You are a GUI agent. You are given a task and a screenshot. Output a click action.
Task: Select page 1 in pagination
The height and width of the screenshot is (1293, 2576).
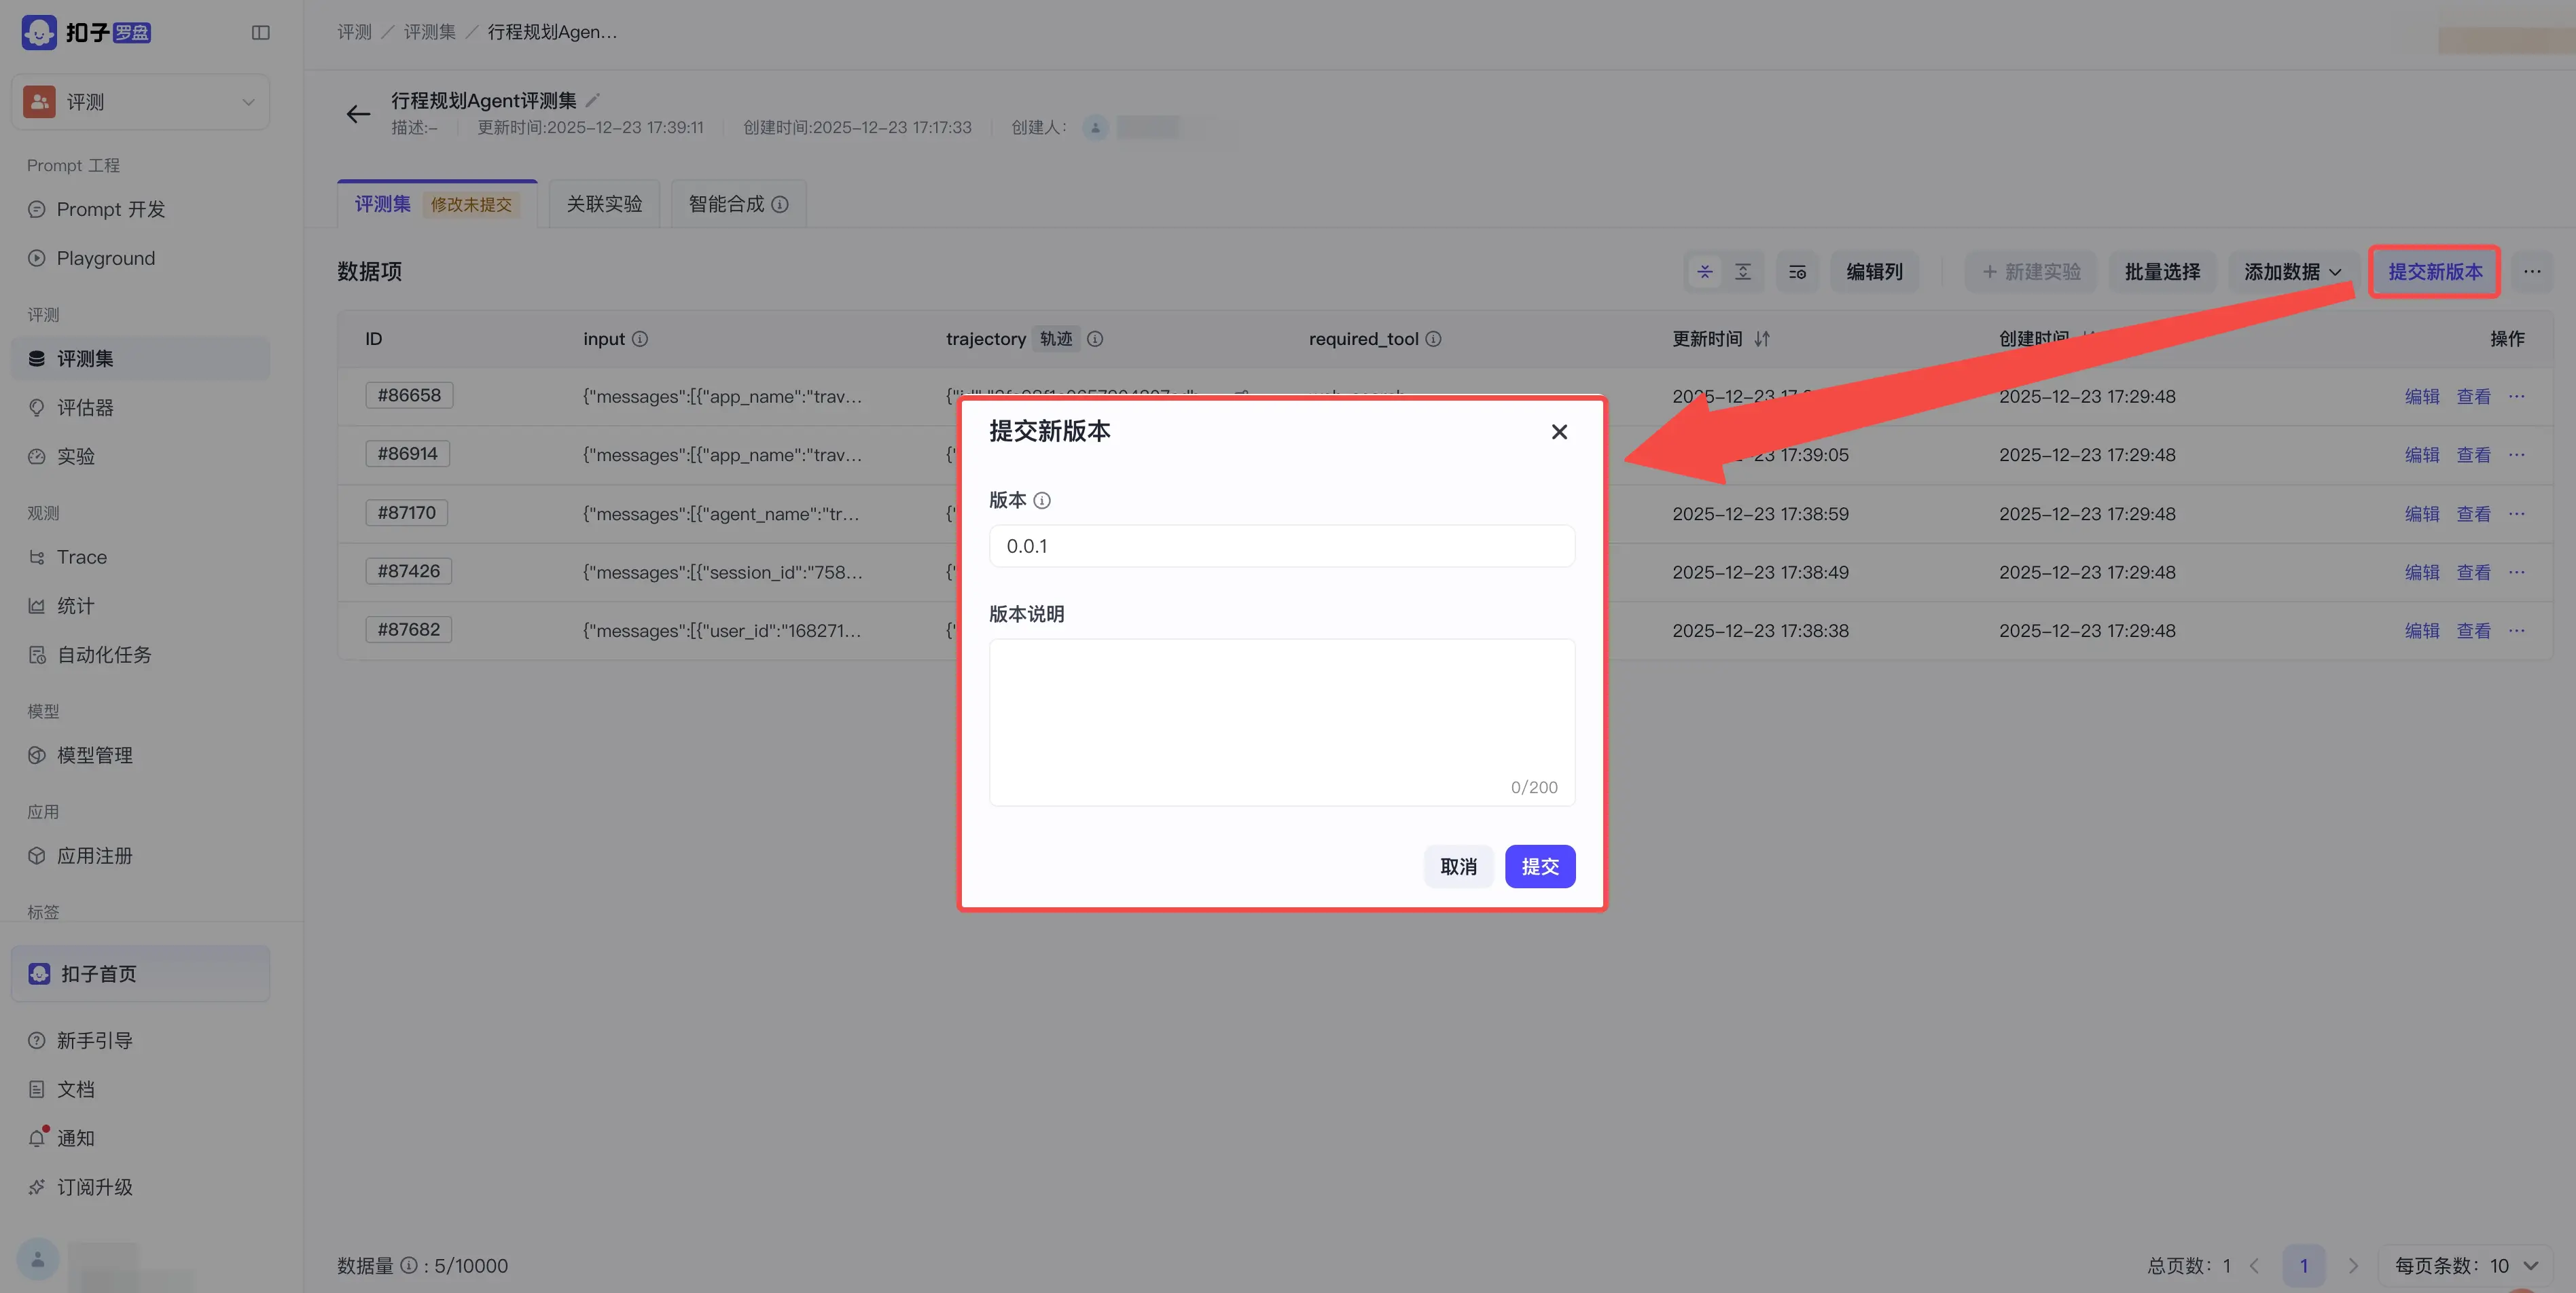(x=2304, y=1266)
